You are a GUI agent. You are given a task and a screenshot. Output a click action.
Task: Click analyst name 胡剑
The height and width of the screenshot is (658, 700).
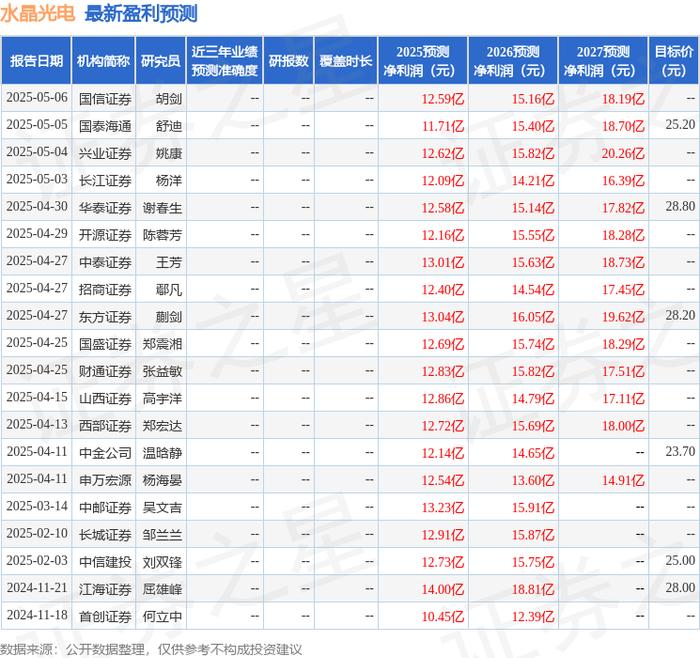(x=169, y=99)
